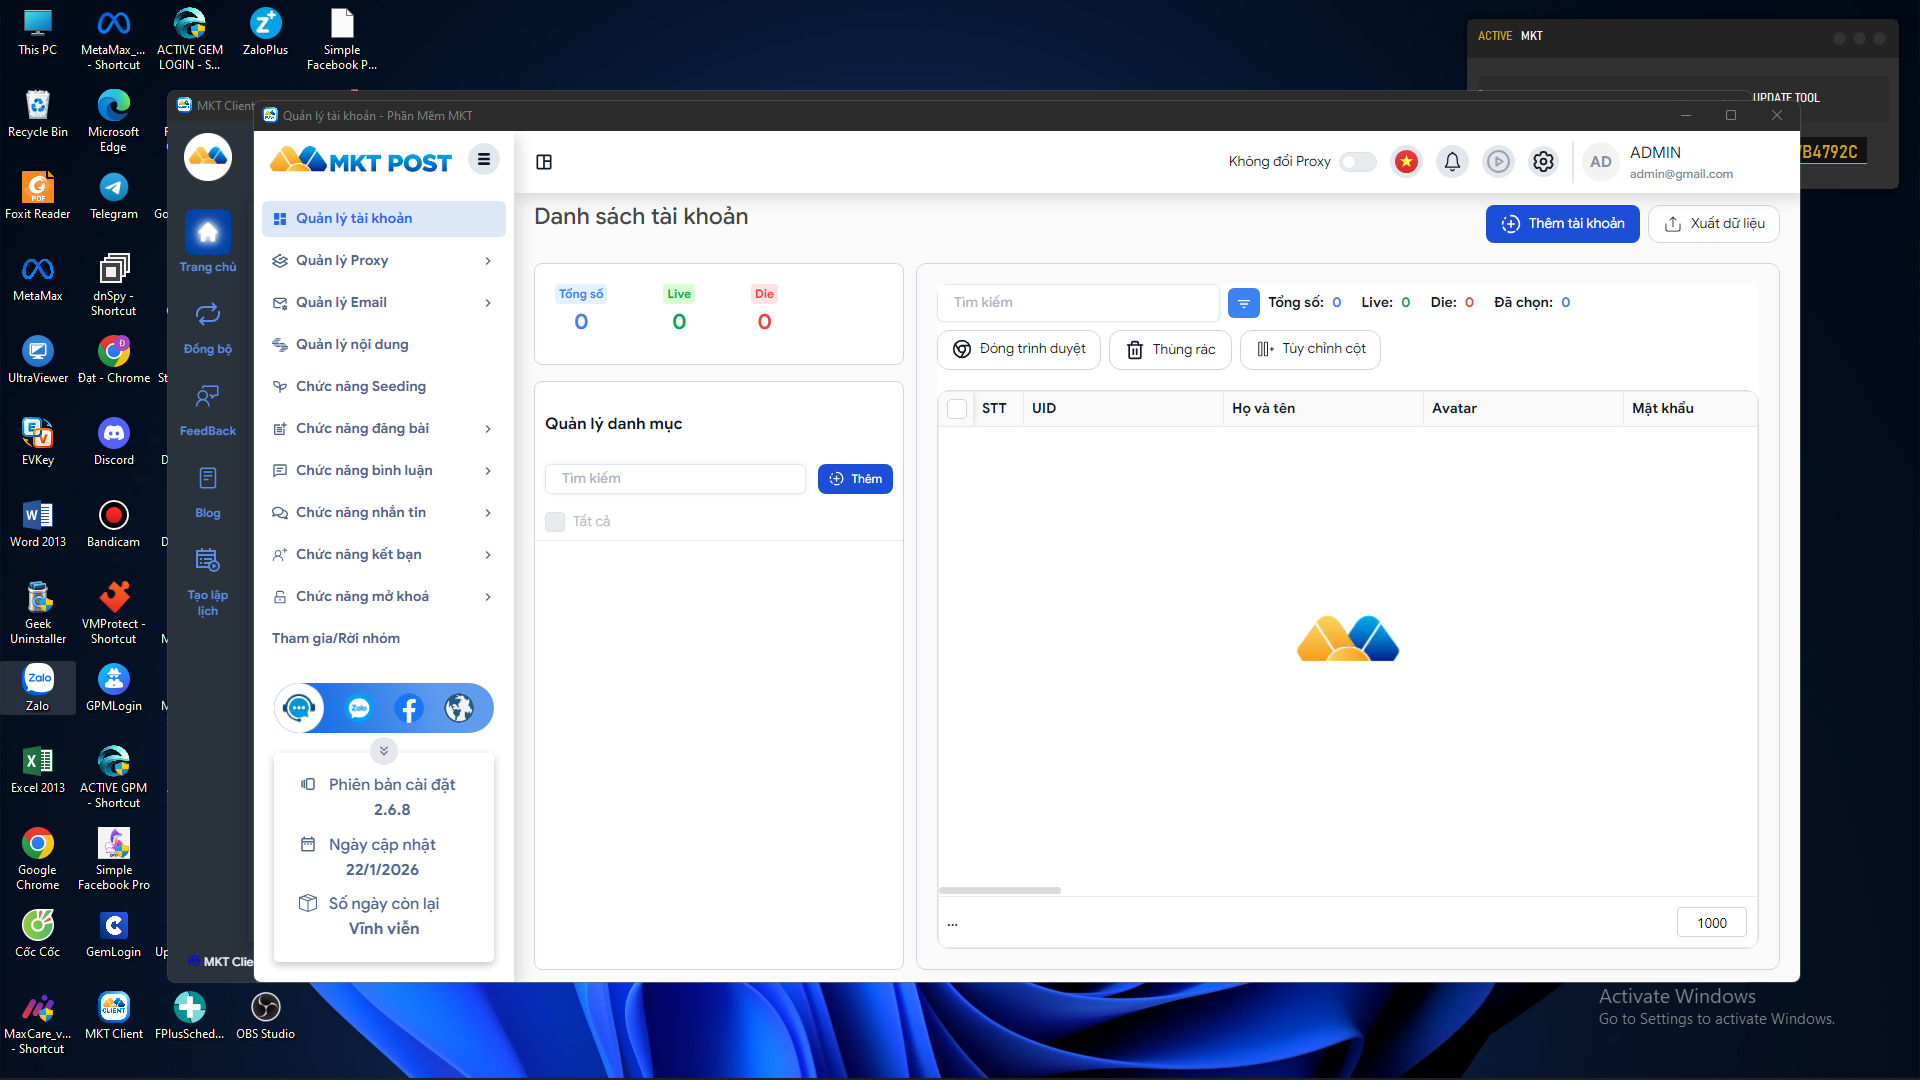Click the Vietnam flag language icon
The image size is (1920, 1080).
click(x=1407, y=162)
